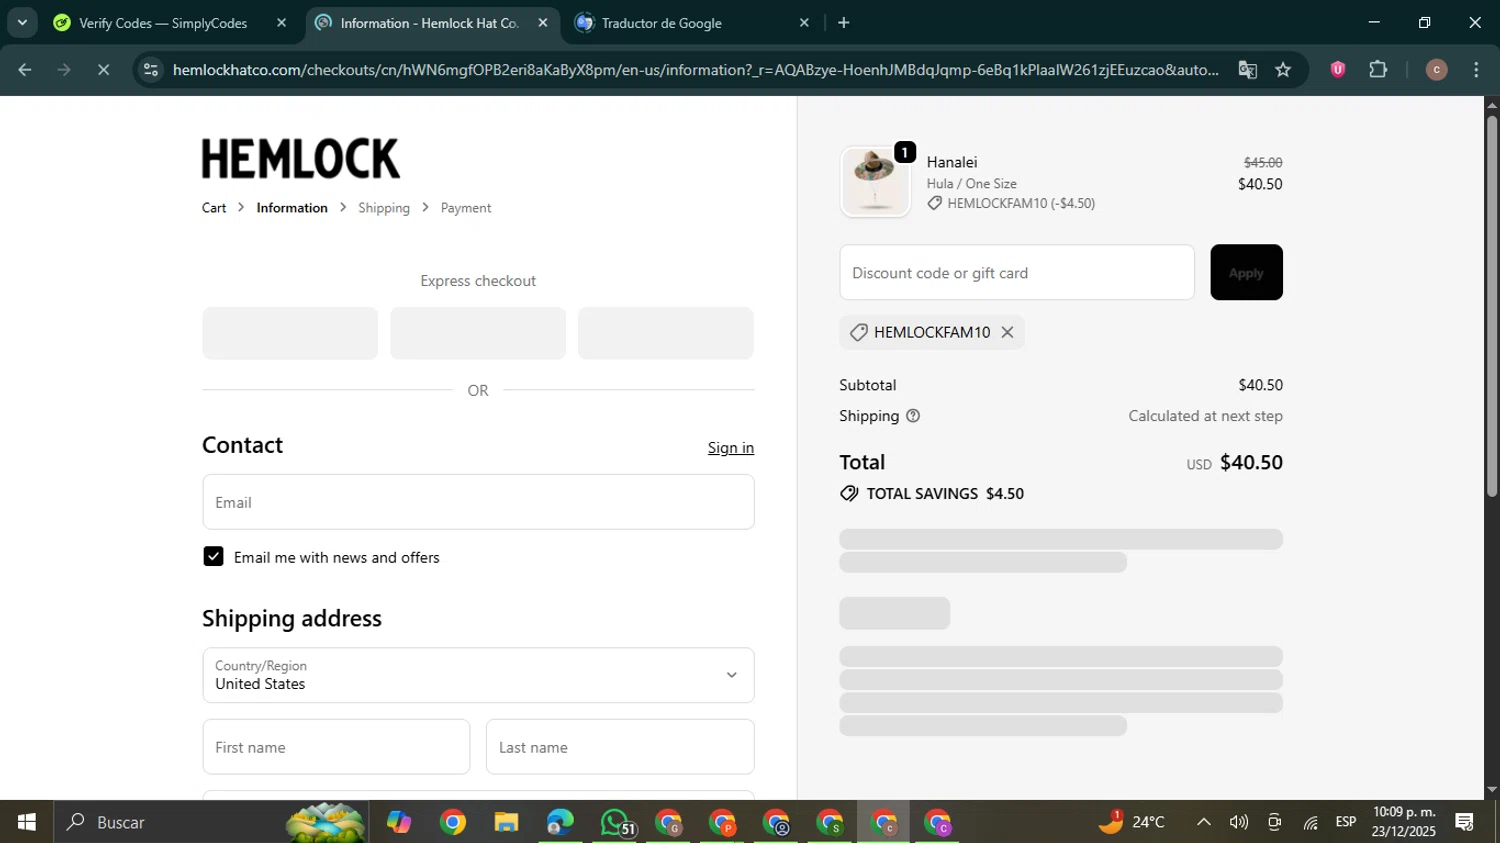This screenshot has width=1500, height=843.
Task: Click the Sign in link
Action: 731,448
